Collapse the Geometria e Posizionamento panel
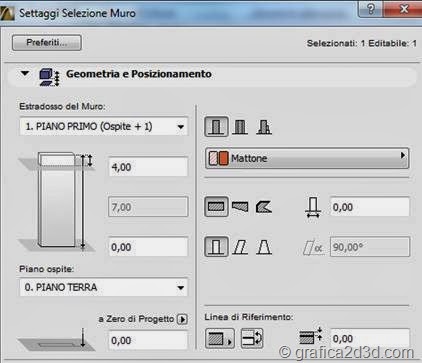 [25, 73]
